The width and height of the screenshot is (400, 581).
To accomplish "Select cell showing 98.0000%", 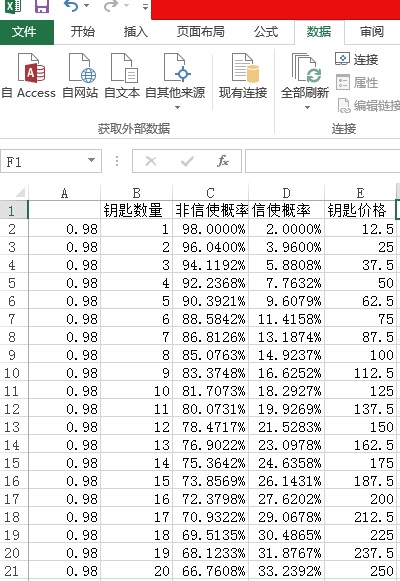I will coord(210,229).
